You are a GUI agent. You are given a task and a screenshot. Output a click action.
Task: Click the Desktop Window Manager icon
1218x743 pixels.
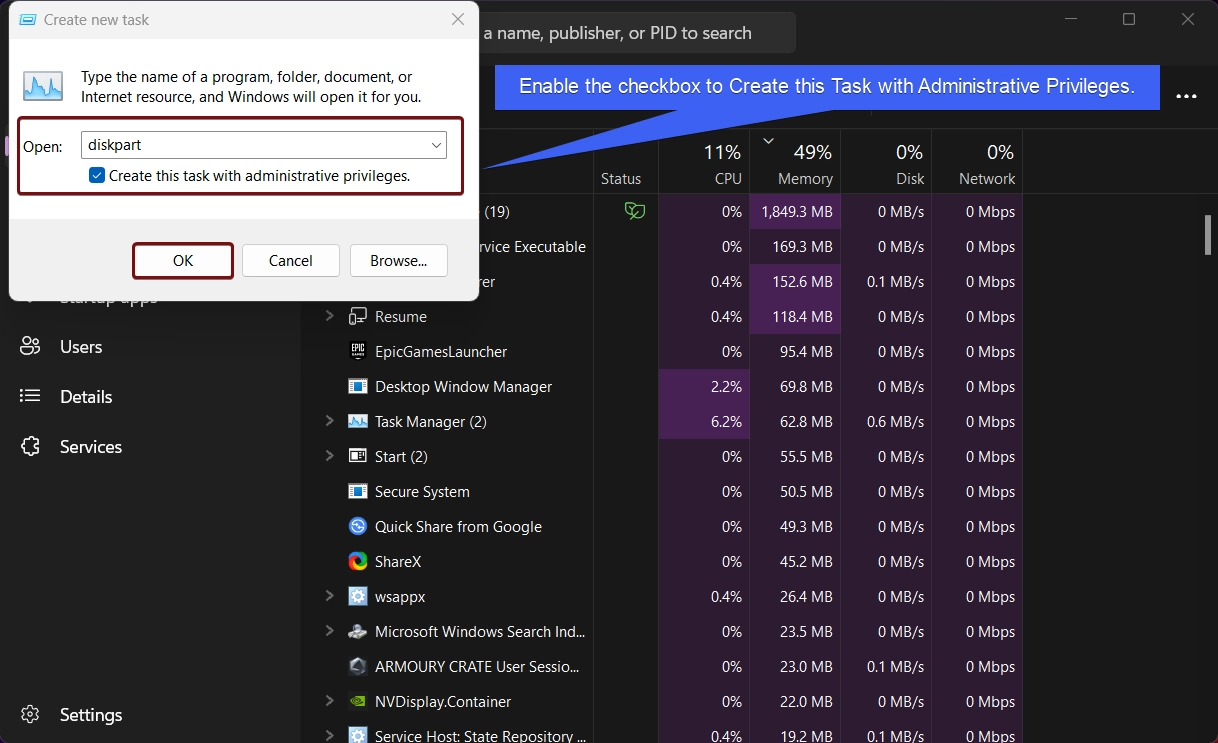(x=358, y=387)
